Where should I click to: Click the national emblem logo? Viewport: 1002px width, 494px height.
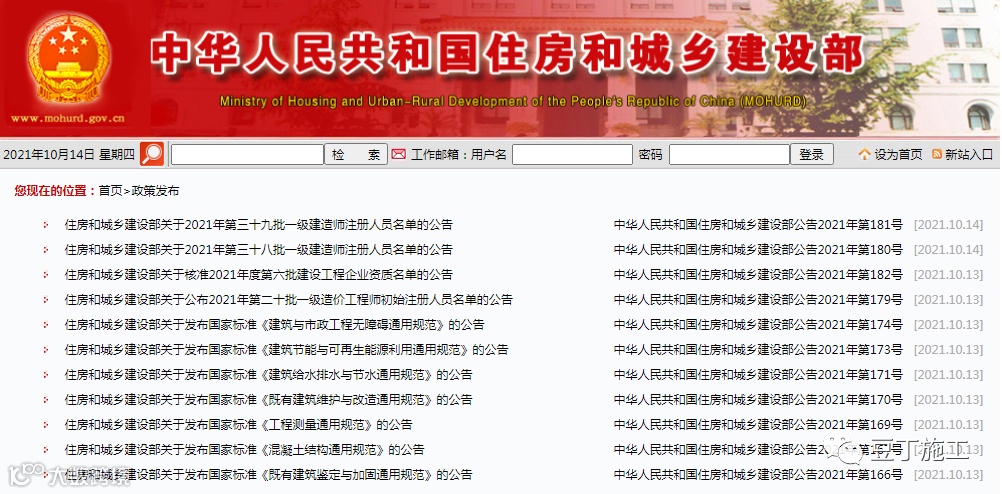pos(68,59)
